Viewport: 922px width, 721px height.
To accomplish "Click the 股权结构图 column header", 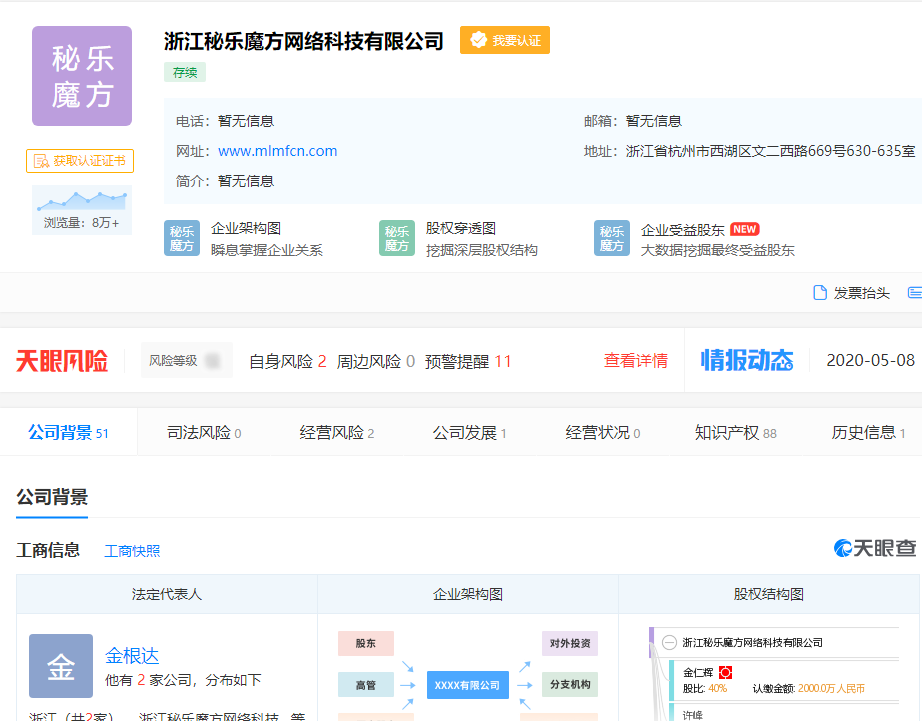I will (769, 594).
